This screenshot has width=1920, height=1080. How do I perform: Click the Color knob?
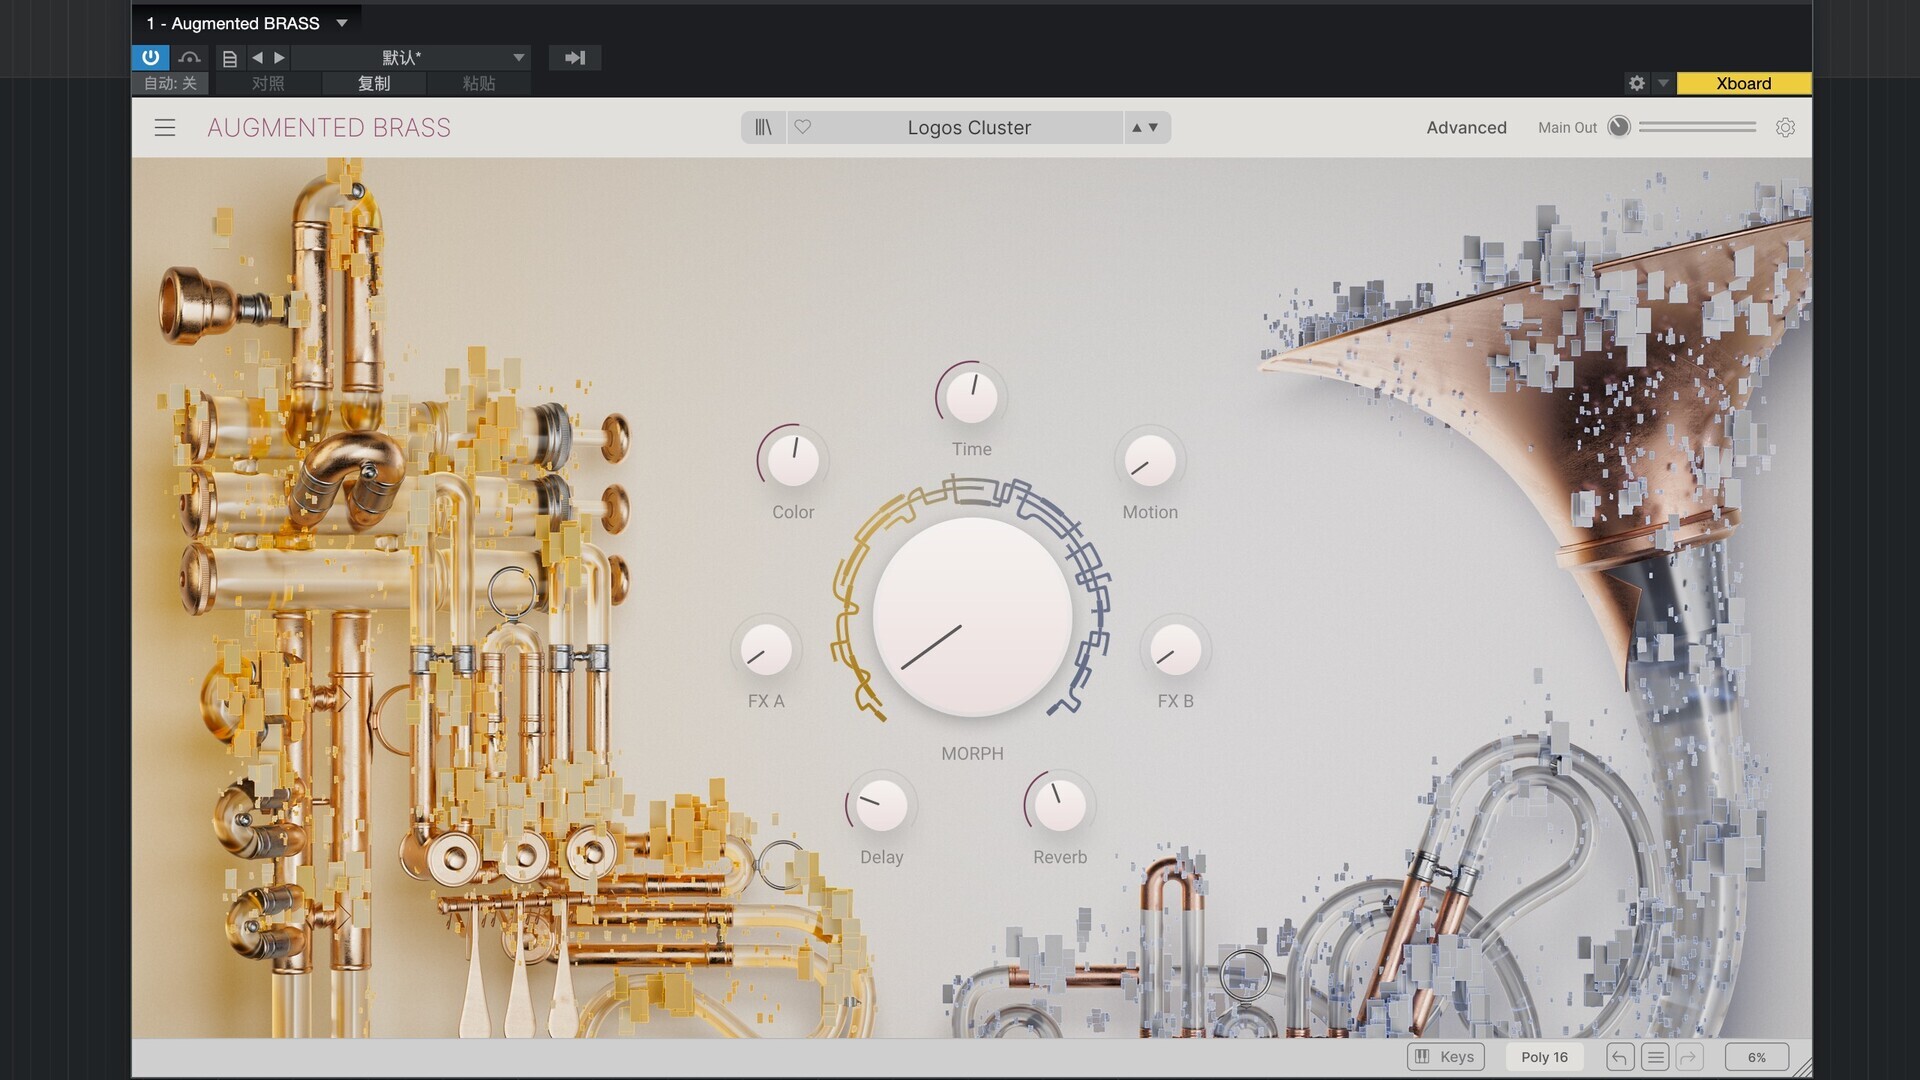pyautogui.click(x=793, y=460)
